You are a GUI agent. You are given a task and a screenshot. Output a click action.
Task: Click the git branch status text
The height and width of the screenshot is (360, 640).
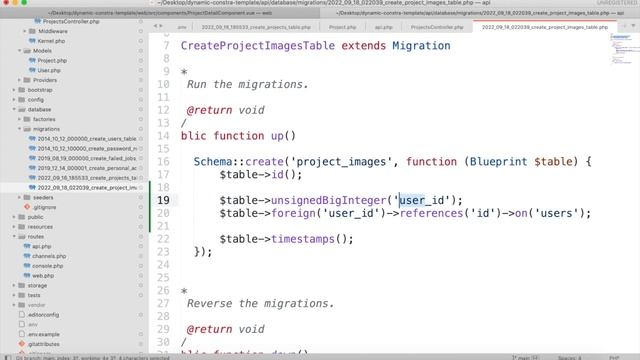[93, 358]
